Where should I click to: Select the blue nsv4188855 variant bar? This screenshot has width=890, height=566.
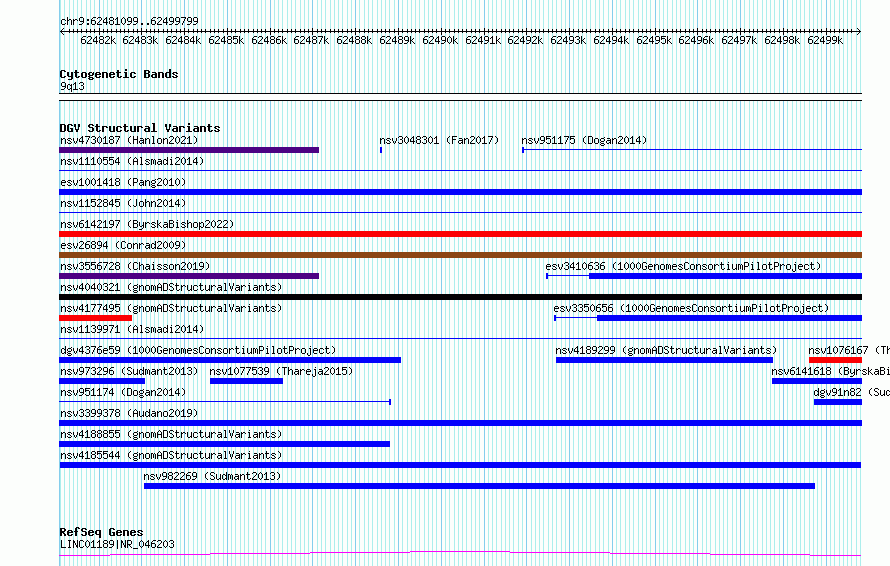(225, 444)
